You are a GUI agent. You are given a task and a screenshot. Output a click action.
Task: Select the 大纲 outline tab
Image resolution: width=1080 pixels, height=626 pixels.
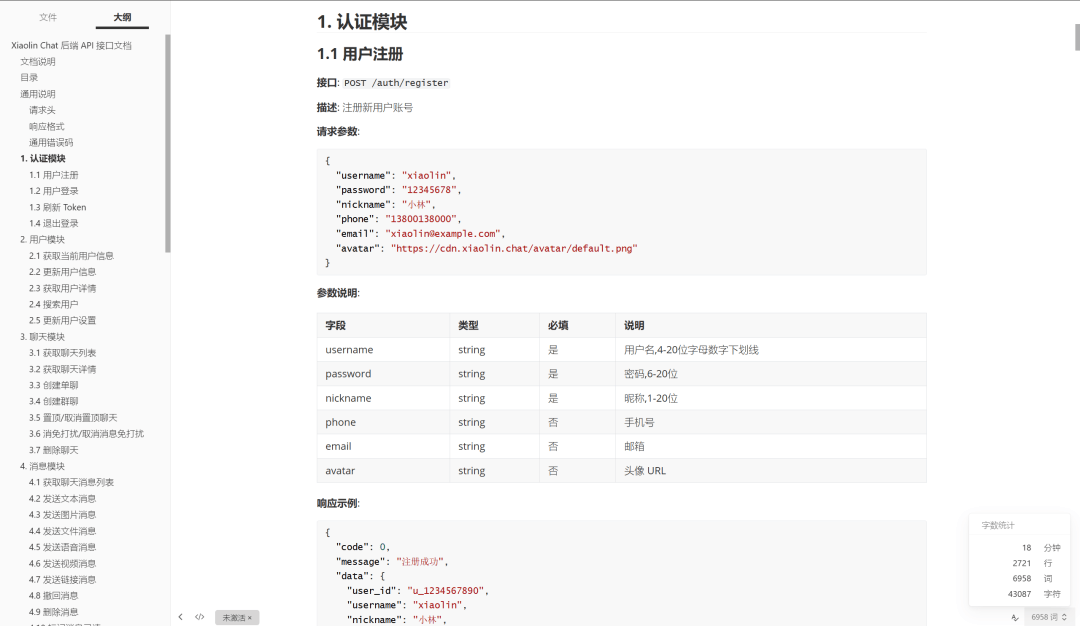click(x=122, y=17)
